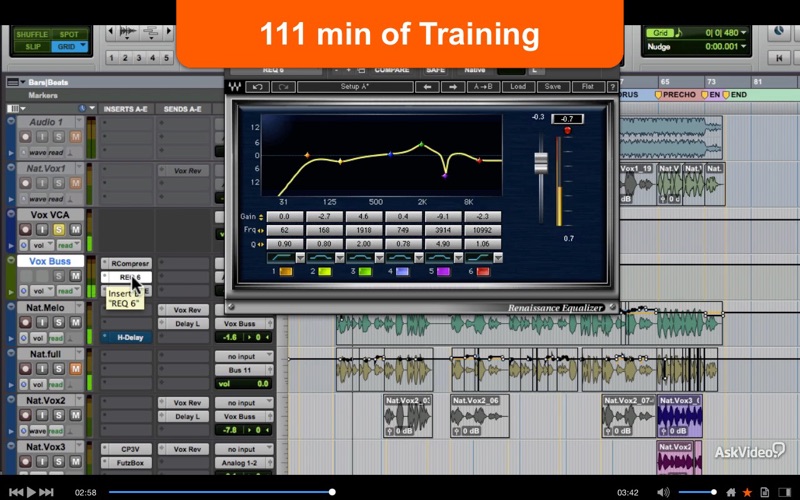Go to next preset with right arrow
800x500 pixels.
(x=453, y=87)
